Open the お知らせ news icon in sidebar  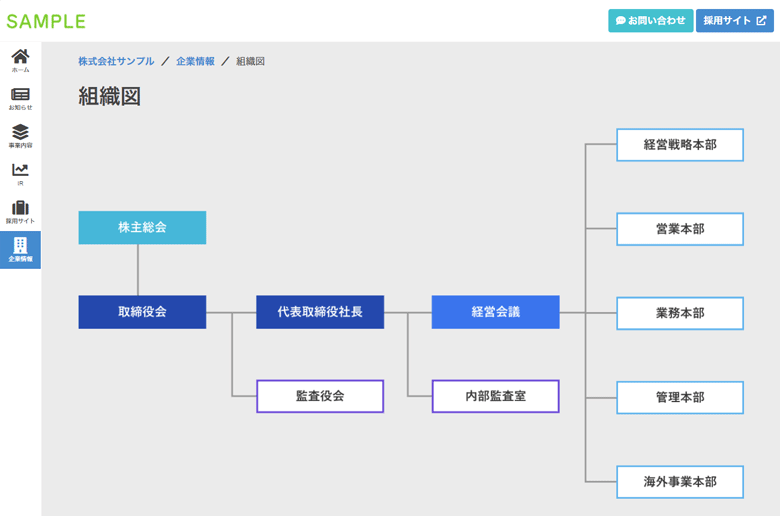click(20, 98)
